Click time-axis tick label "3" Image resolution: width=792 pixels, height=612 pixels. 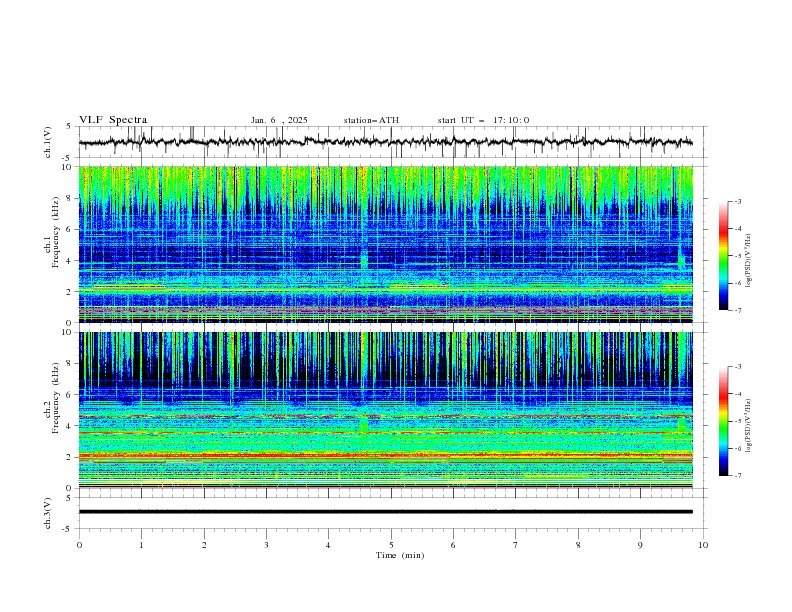[x=266, y=545]
